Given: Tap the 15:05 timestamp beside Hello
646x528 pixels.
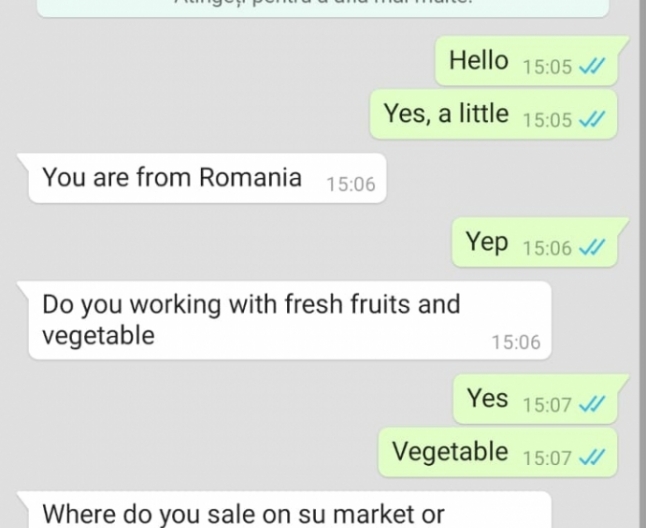Looking at the screenshot, I should point(548,67).
